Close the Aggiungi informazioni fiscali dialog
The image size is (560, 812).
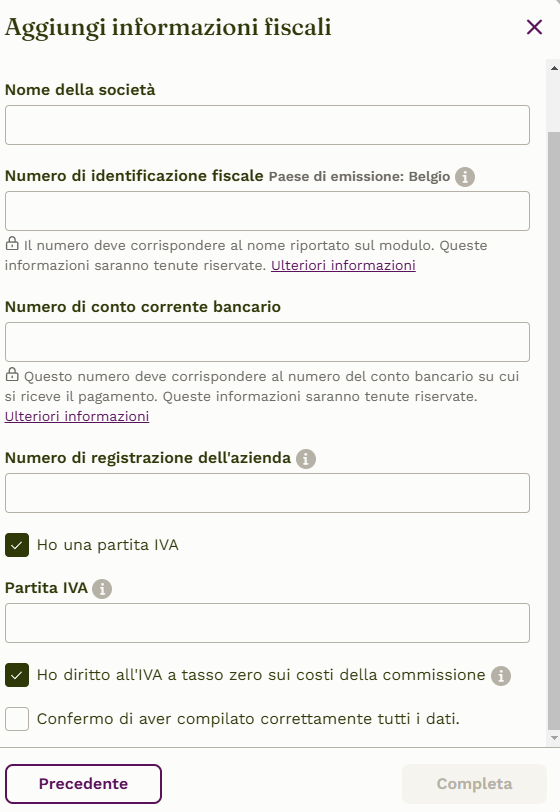click(534, 27)
